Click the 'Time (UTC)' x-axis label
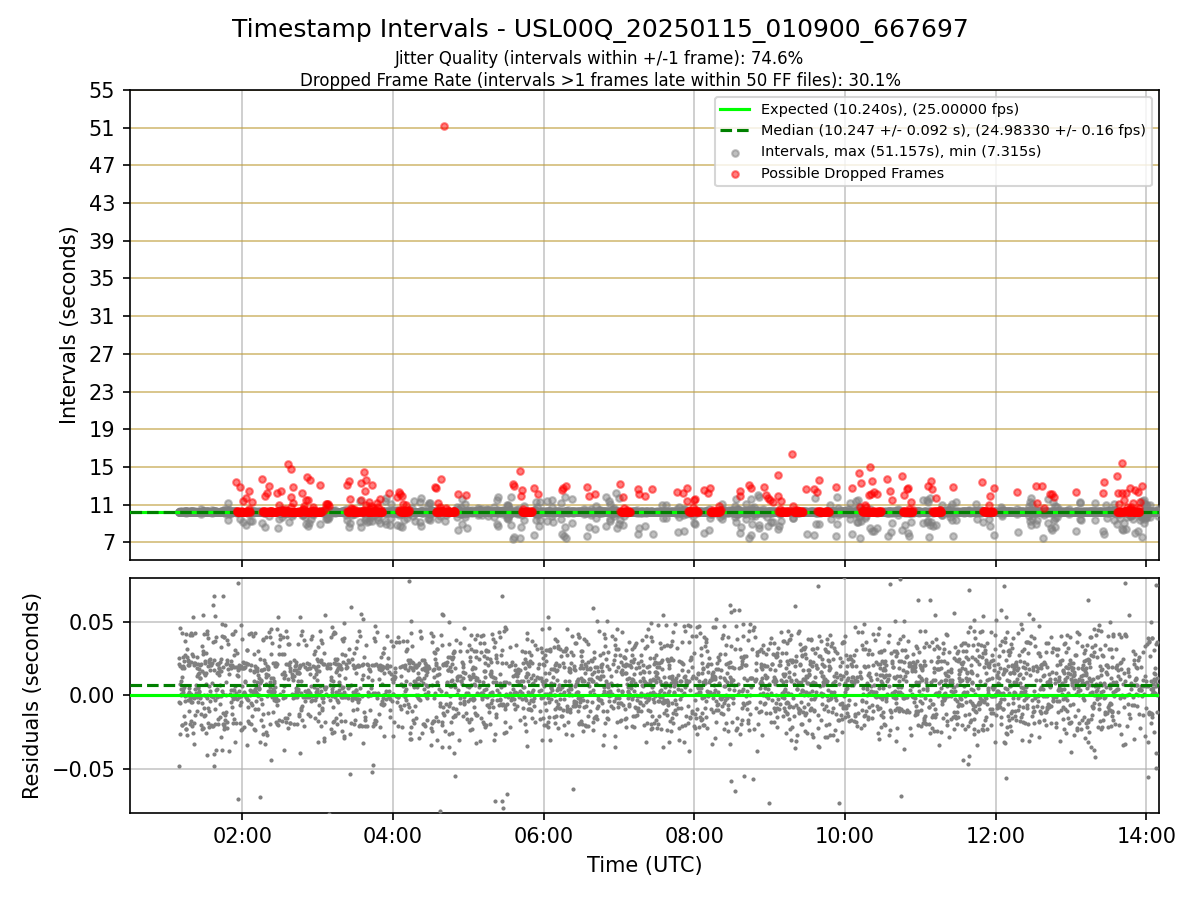 (644, 864)
